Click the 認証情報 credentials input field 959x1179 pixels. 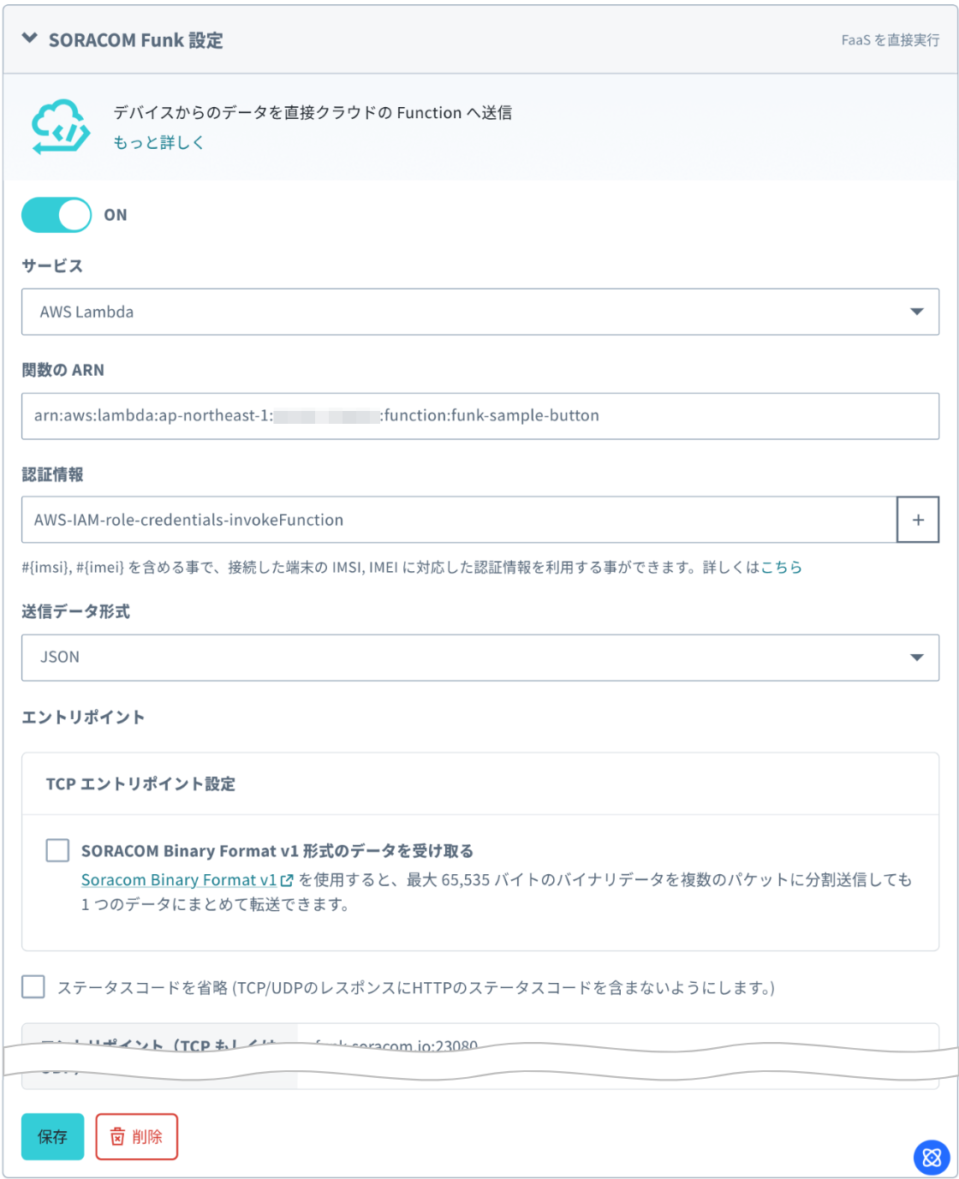[x=458, y=520]
